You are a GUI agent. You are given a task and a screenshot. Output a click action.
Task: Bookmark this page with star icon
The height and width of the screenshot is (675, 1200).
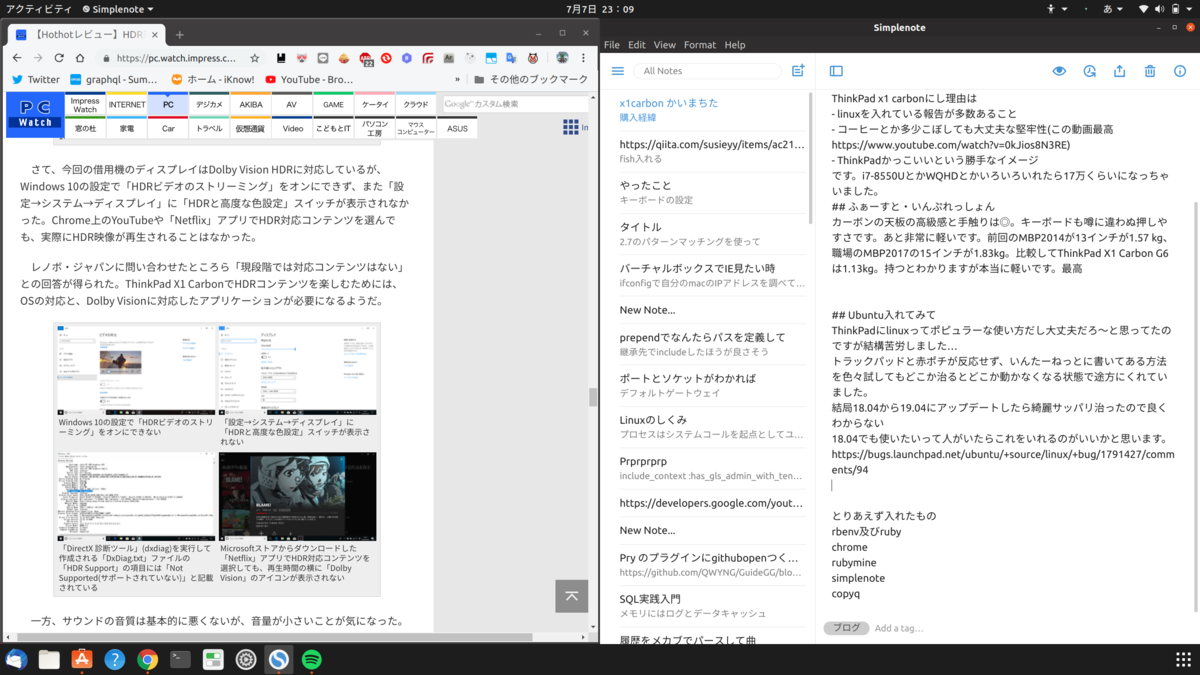click(x=255, y=58)
